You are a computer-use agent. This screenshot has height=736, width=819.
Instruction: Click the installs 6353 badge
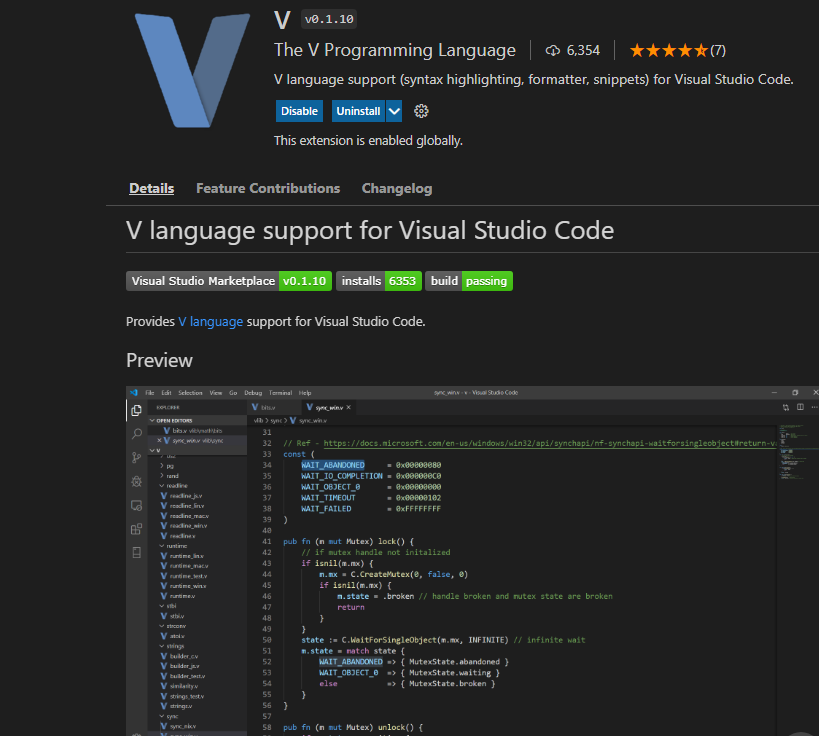click(379, 281)
